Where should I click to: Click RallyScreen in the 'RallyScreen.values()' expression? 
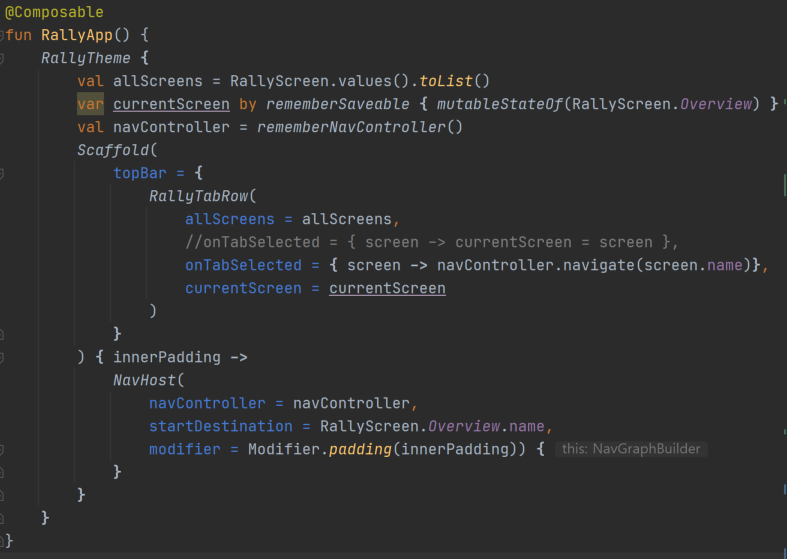coord(279,81)
